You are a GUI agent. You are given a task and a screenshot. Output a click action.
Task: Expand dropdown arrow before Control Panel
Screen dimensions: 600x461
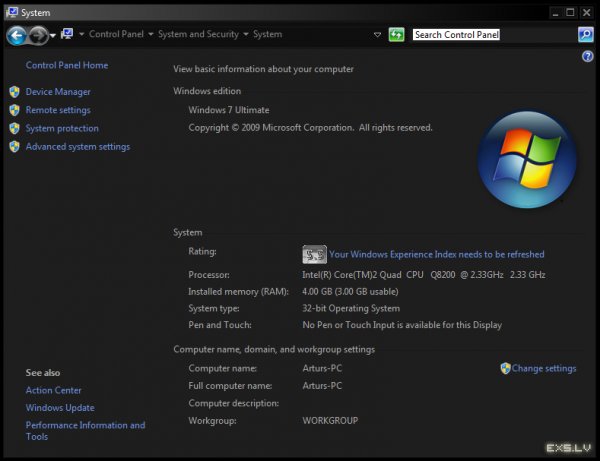82,34
